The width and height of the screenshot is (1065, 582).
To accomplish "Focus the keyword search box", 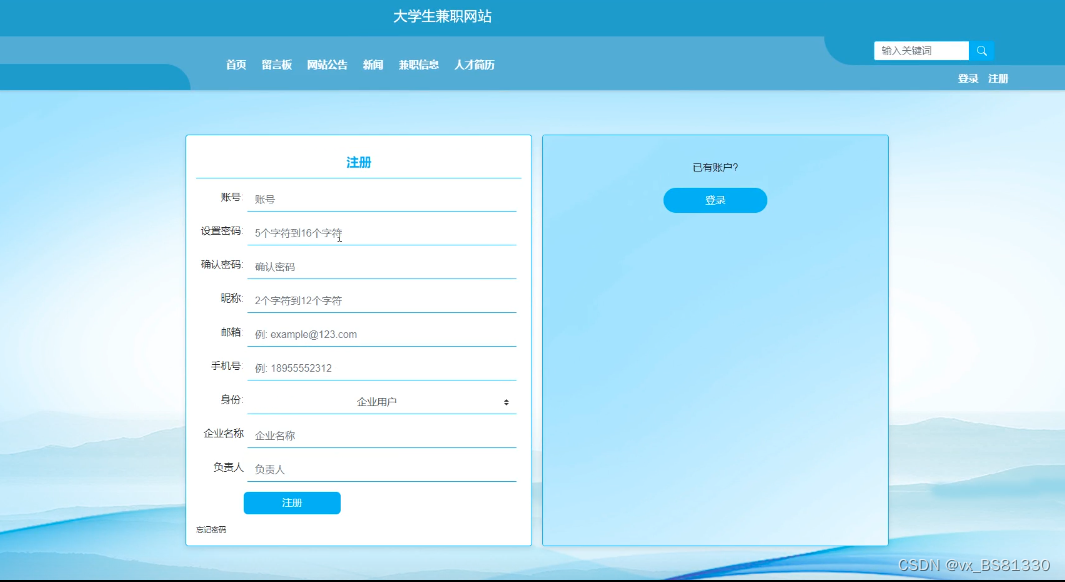I will pos(922,51).
